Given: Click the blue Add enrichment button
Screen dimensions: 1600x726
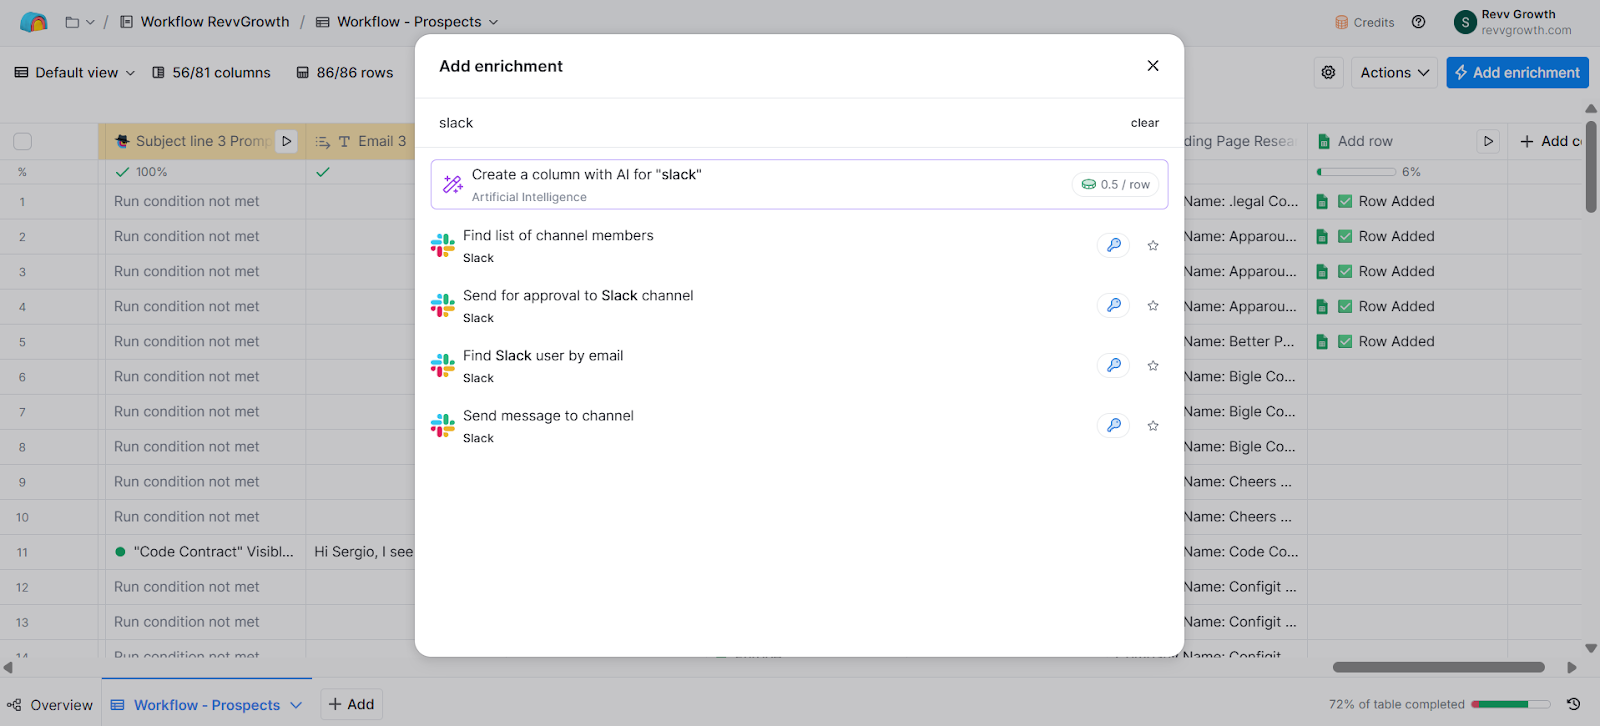Looking at the screenshot, I should (1517, 72).
